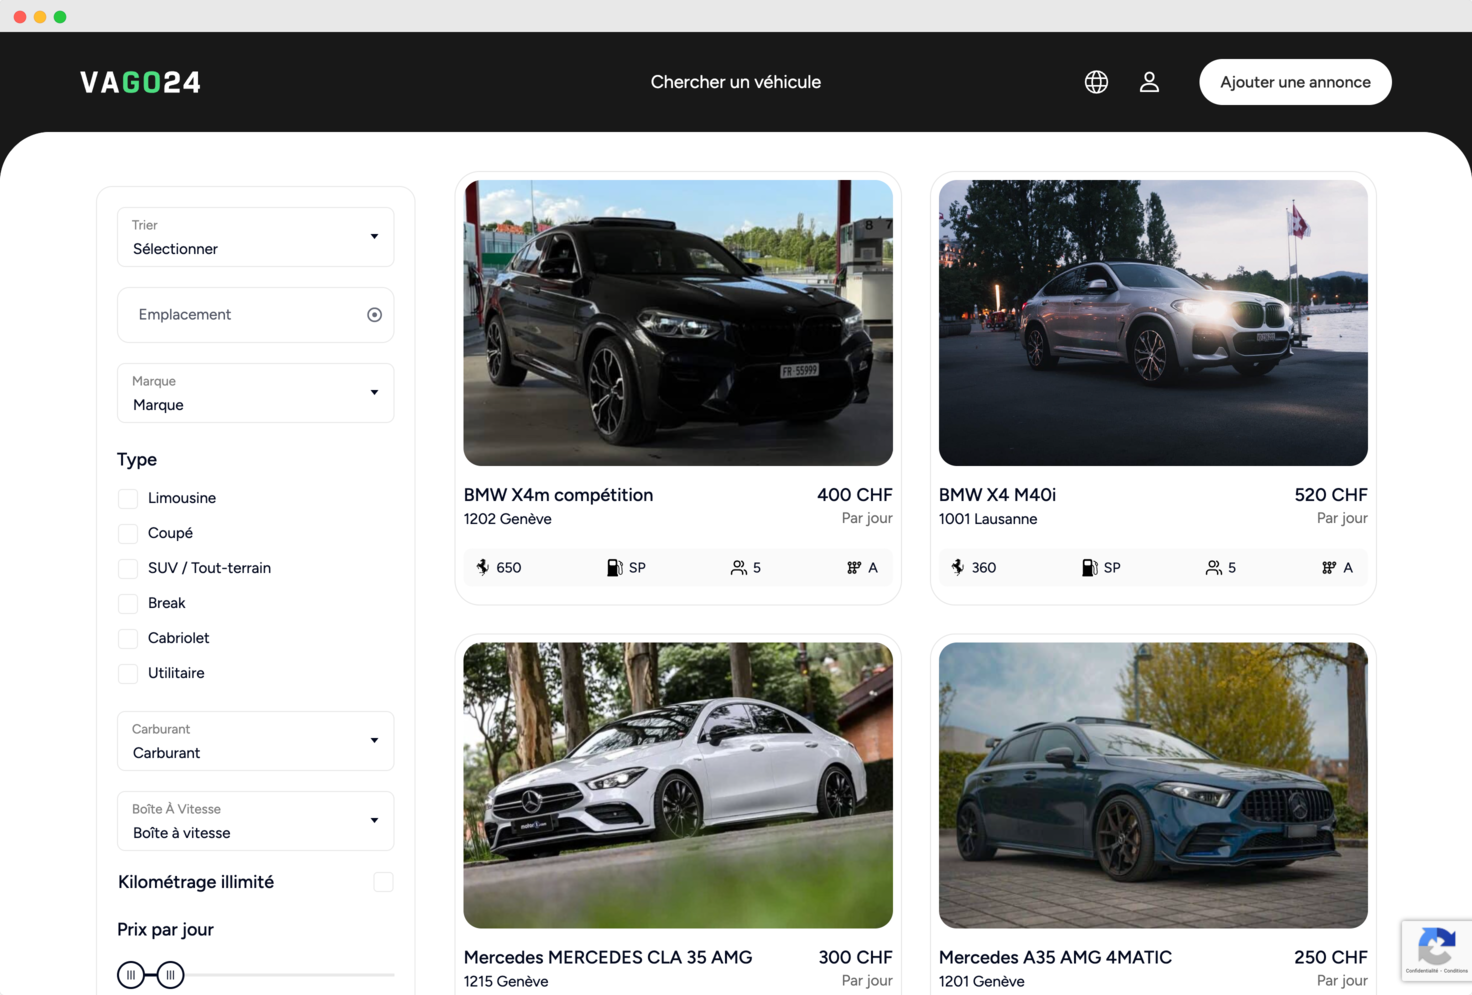Open the Carburant fuel dropdown
This screenshot has height=995, width=1472.
pos(255,741)
